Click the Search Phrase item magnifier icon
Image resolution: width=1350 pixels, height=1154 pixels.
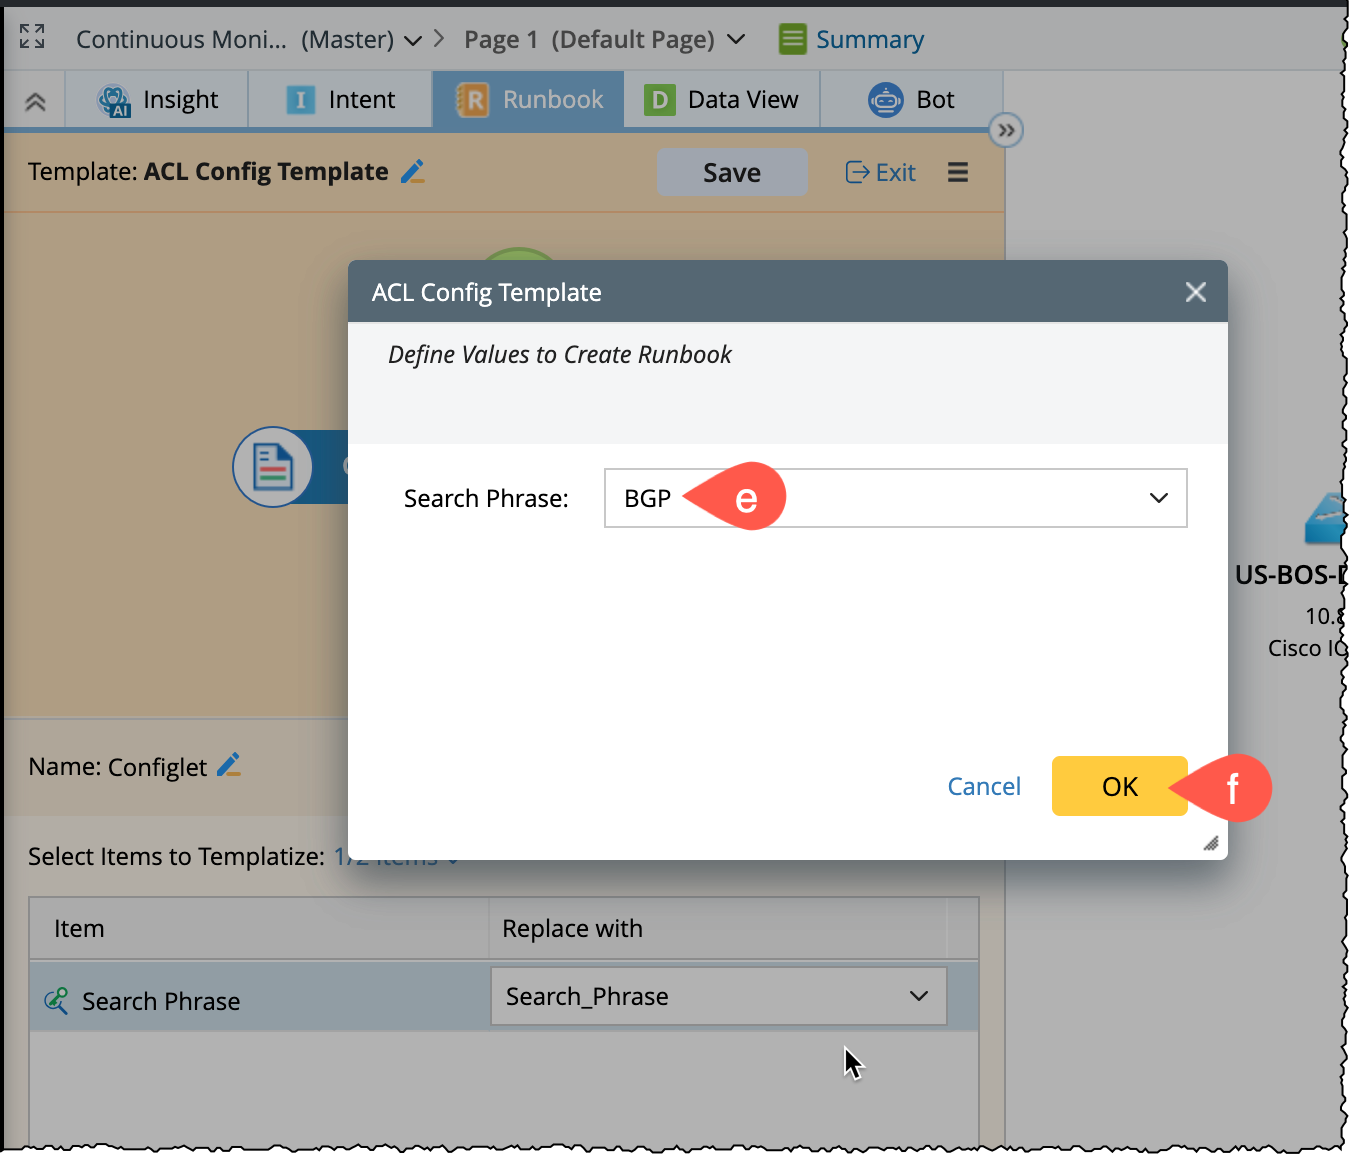[x=56, y=1001]
